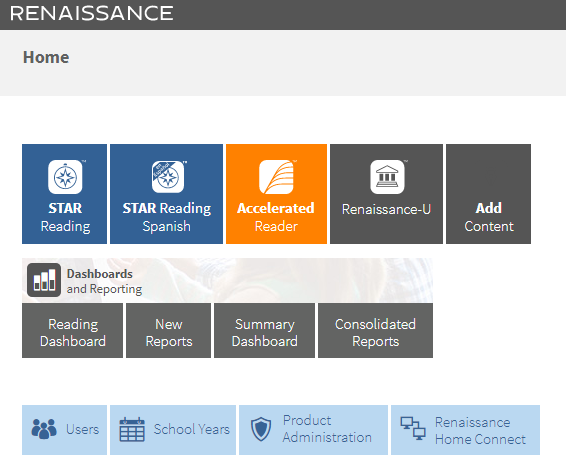Viewport: 566px width, 472px height.
Task: Open the Accelerated Reader book icon
Action: (x=276, y=177)
